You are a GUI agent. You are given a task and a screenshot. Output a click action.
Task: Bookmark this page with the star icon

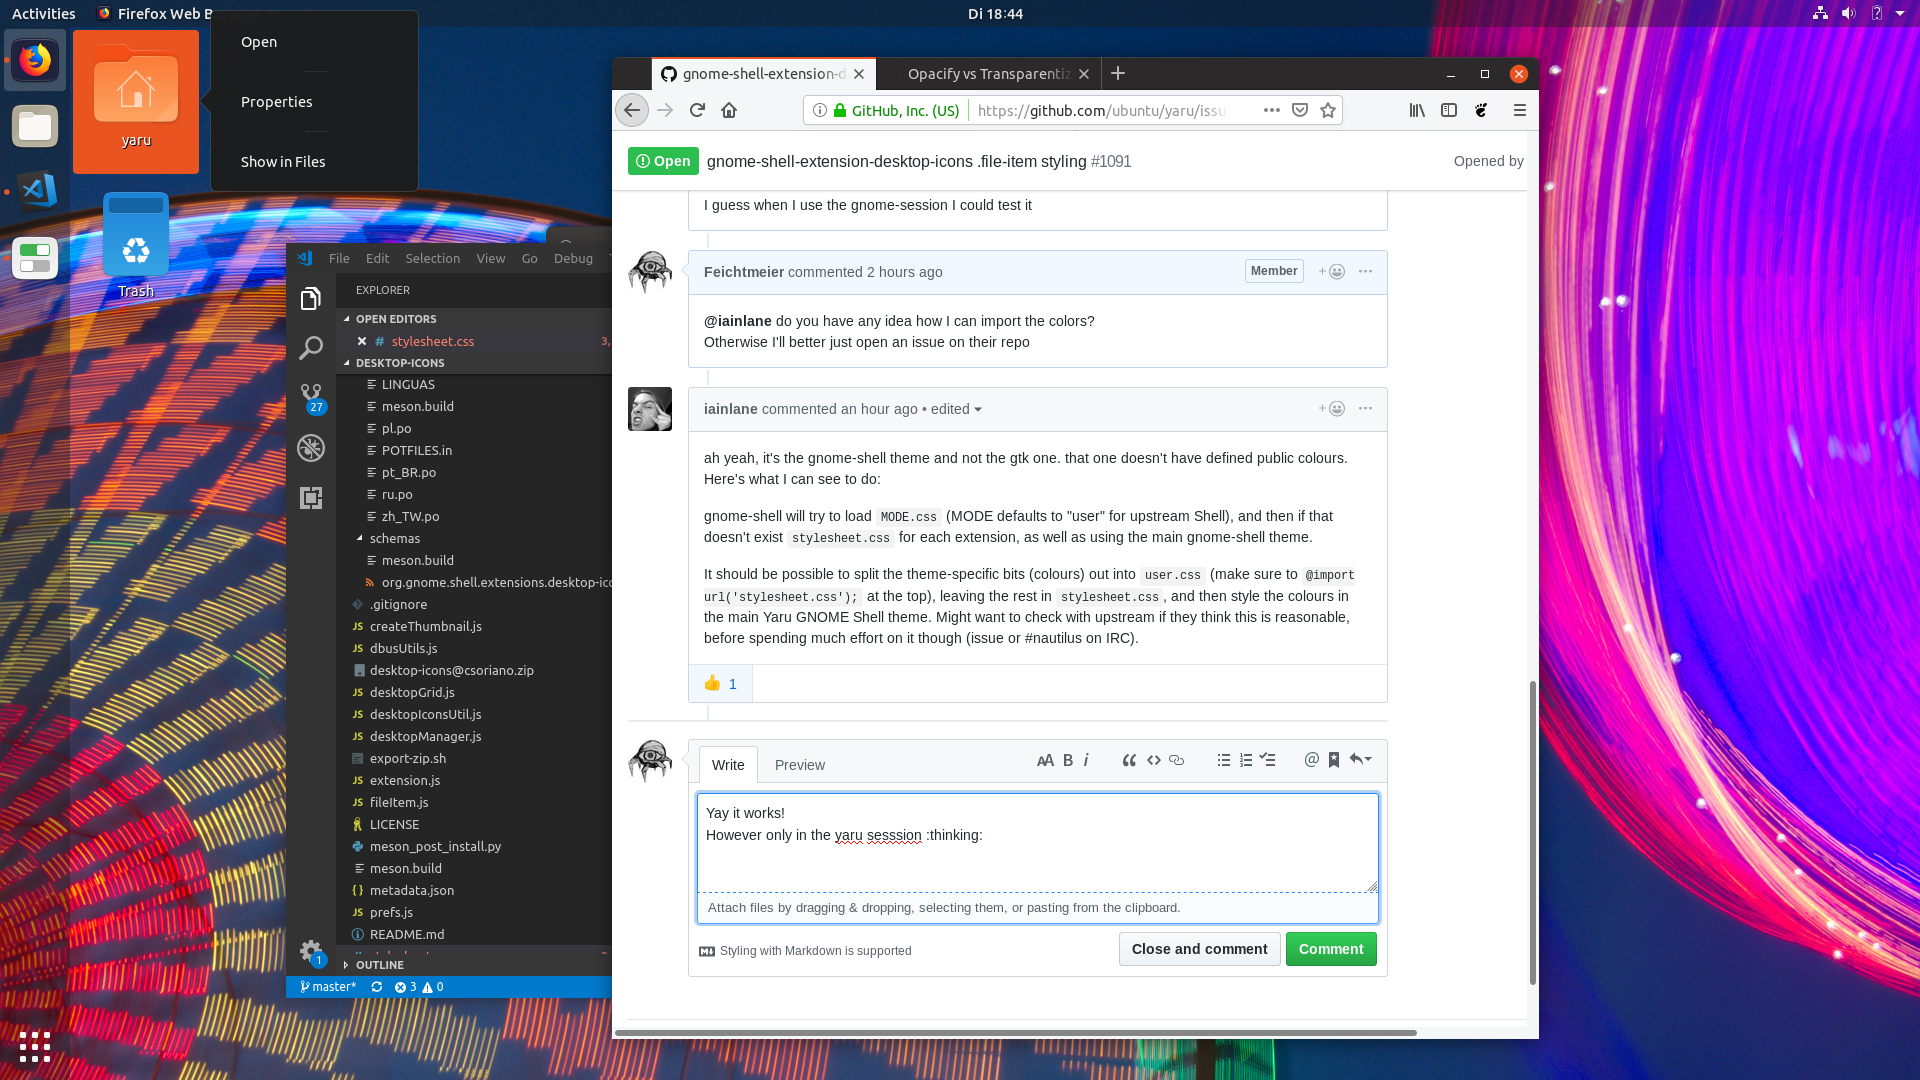point(1328,110)
